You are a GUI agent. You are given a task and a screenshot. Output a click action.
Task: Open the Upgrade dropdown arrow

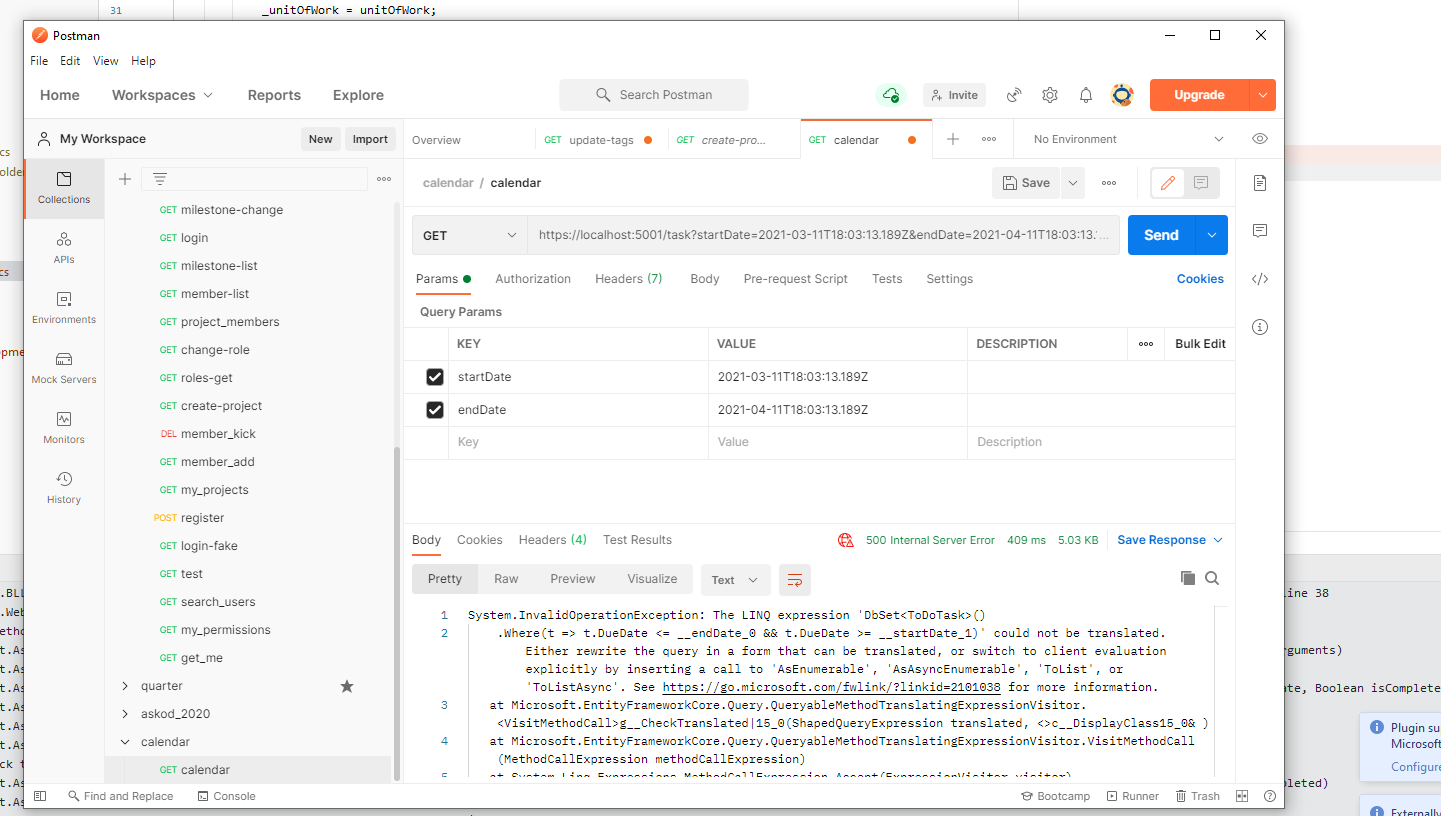1263,95
